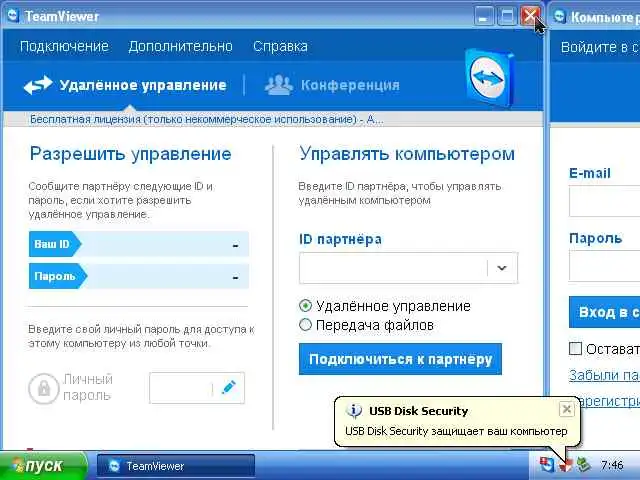
Task: Click Подключиться к партнёру button
Action: tap(400, 359)
